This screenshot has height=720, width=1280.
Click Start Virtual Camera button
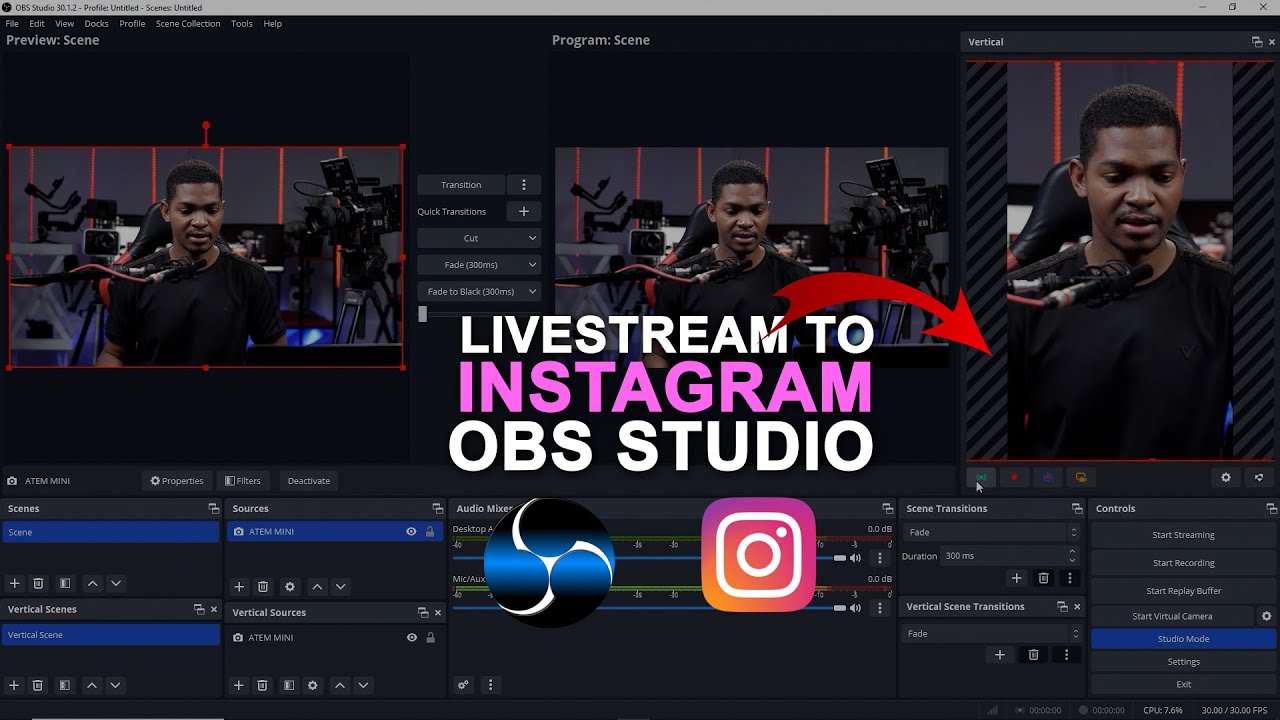(x=1172, y=616)
